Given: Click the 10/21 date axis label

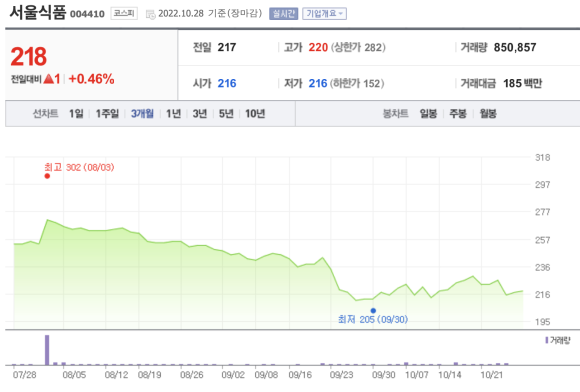Looking at the screenshot, I should pyautogui.click(x=492, y=375).
